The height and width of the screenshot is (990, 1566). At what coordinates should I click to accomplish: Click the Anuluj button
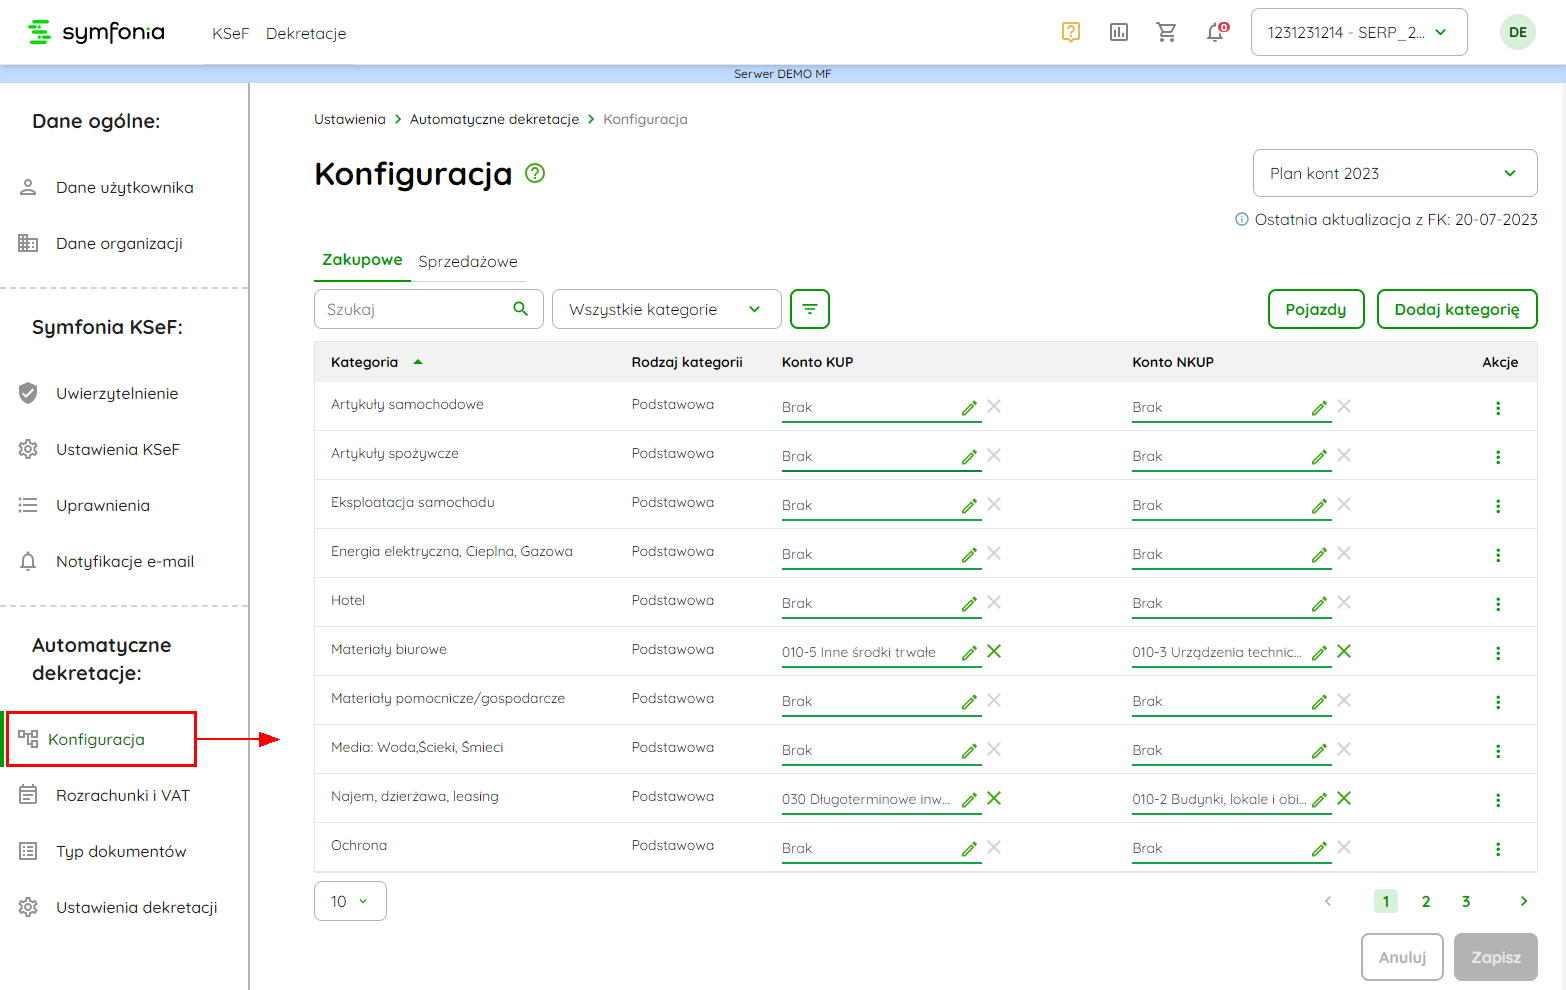click(1402, 957)
